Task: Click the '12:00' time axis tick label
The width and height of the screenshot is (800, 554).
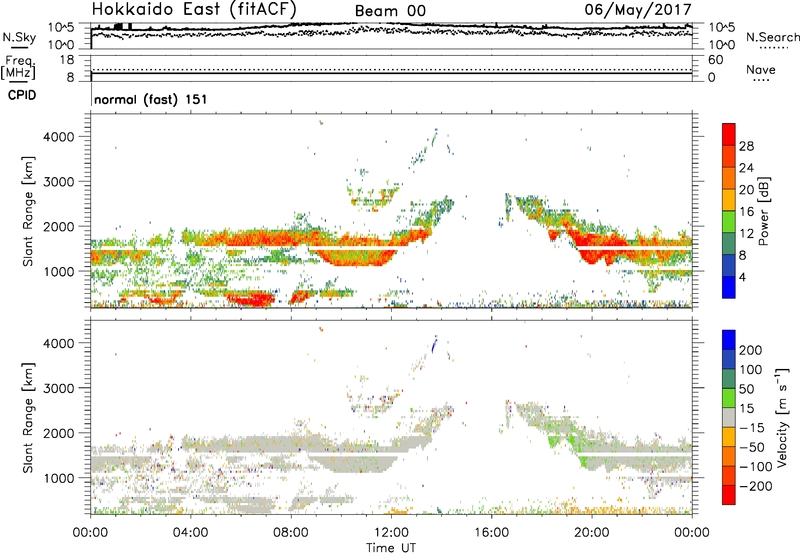Action: (391, 533)
